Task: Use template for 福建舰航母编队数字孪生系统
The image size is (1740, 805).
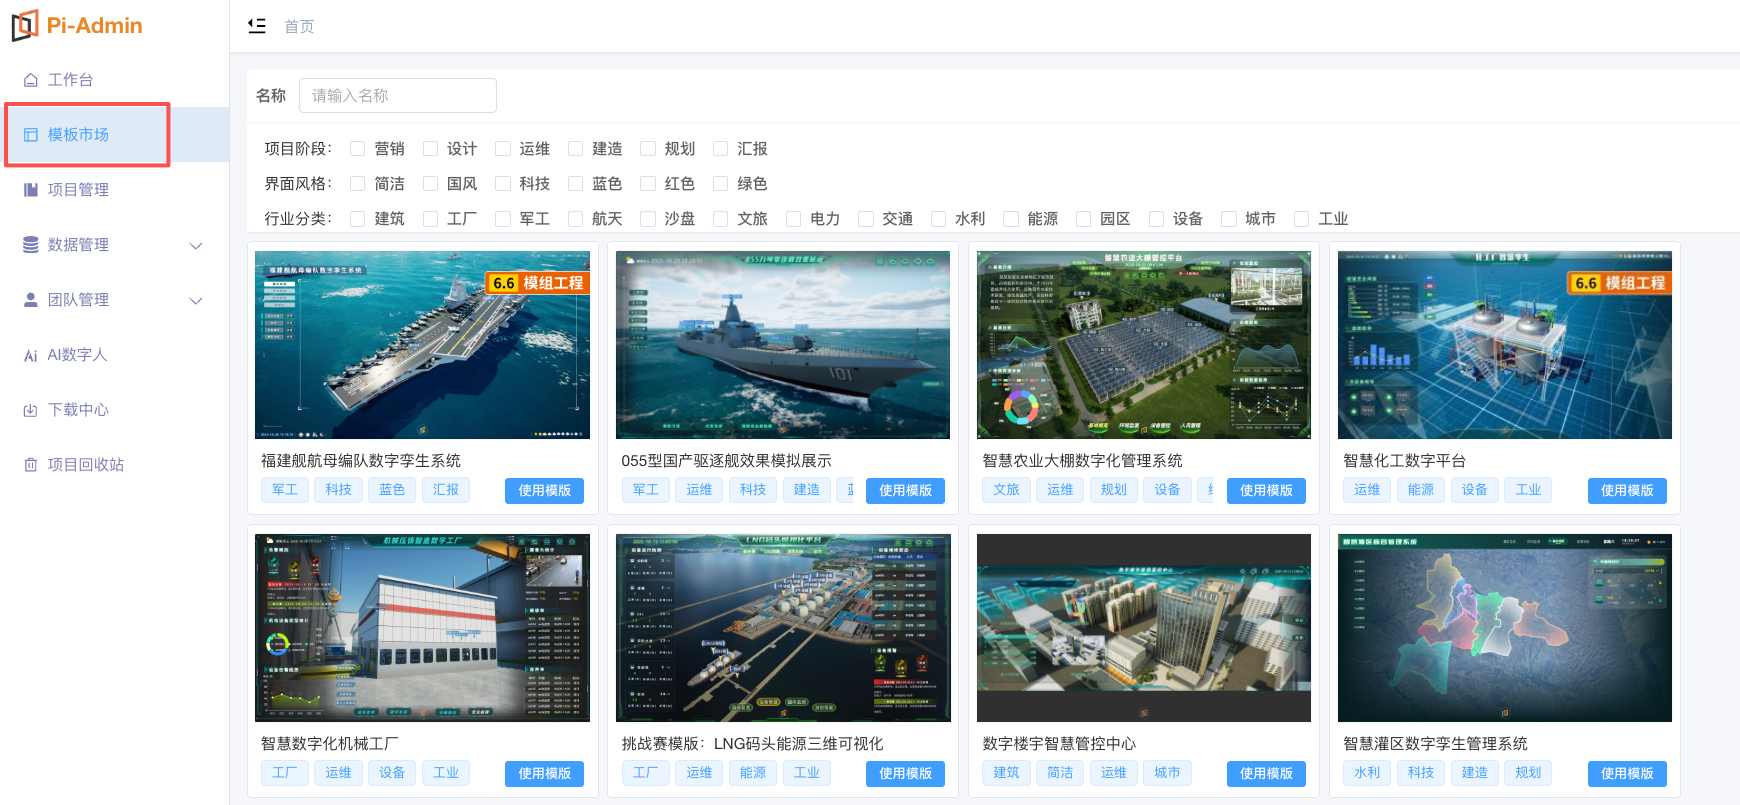Action: (x=544, y=491)
